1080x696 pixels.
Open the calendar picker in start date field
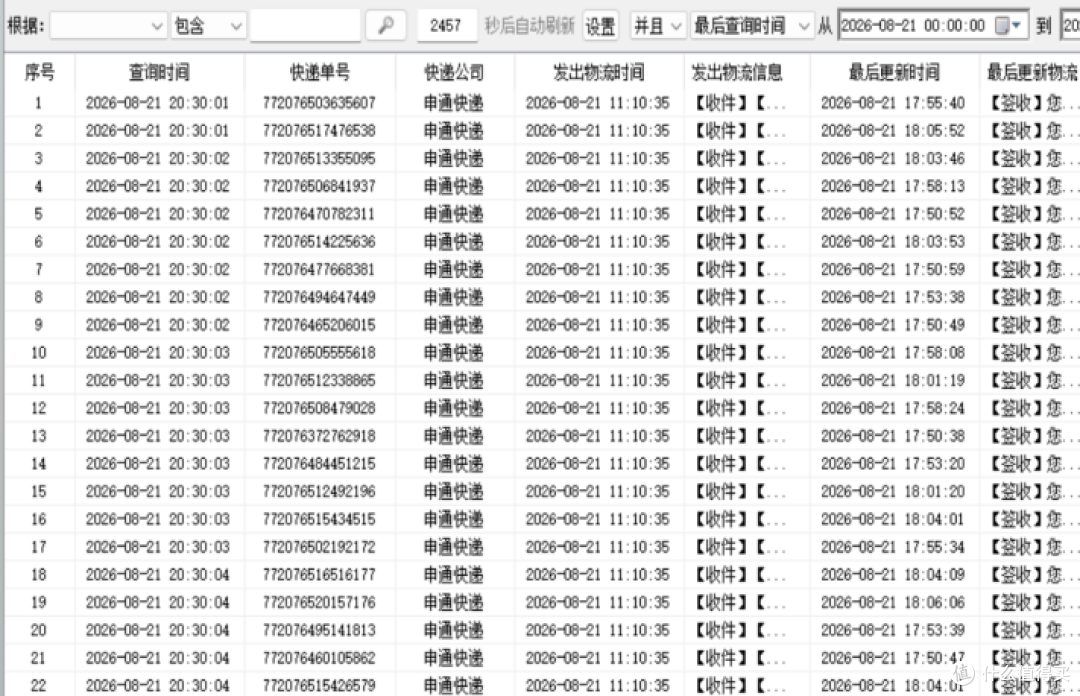pyautogui.click(x=1007, y=26)
